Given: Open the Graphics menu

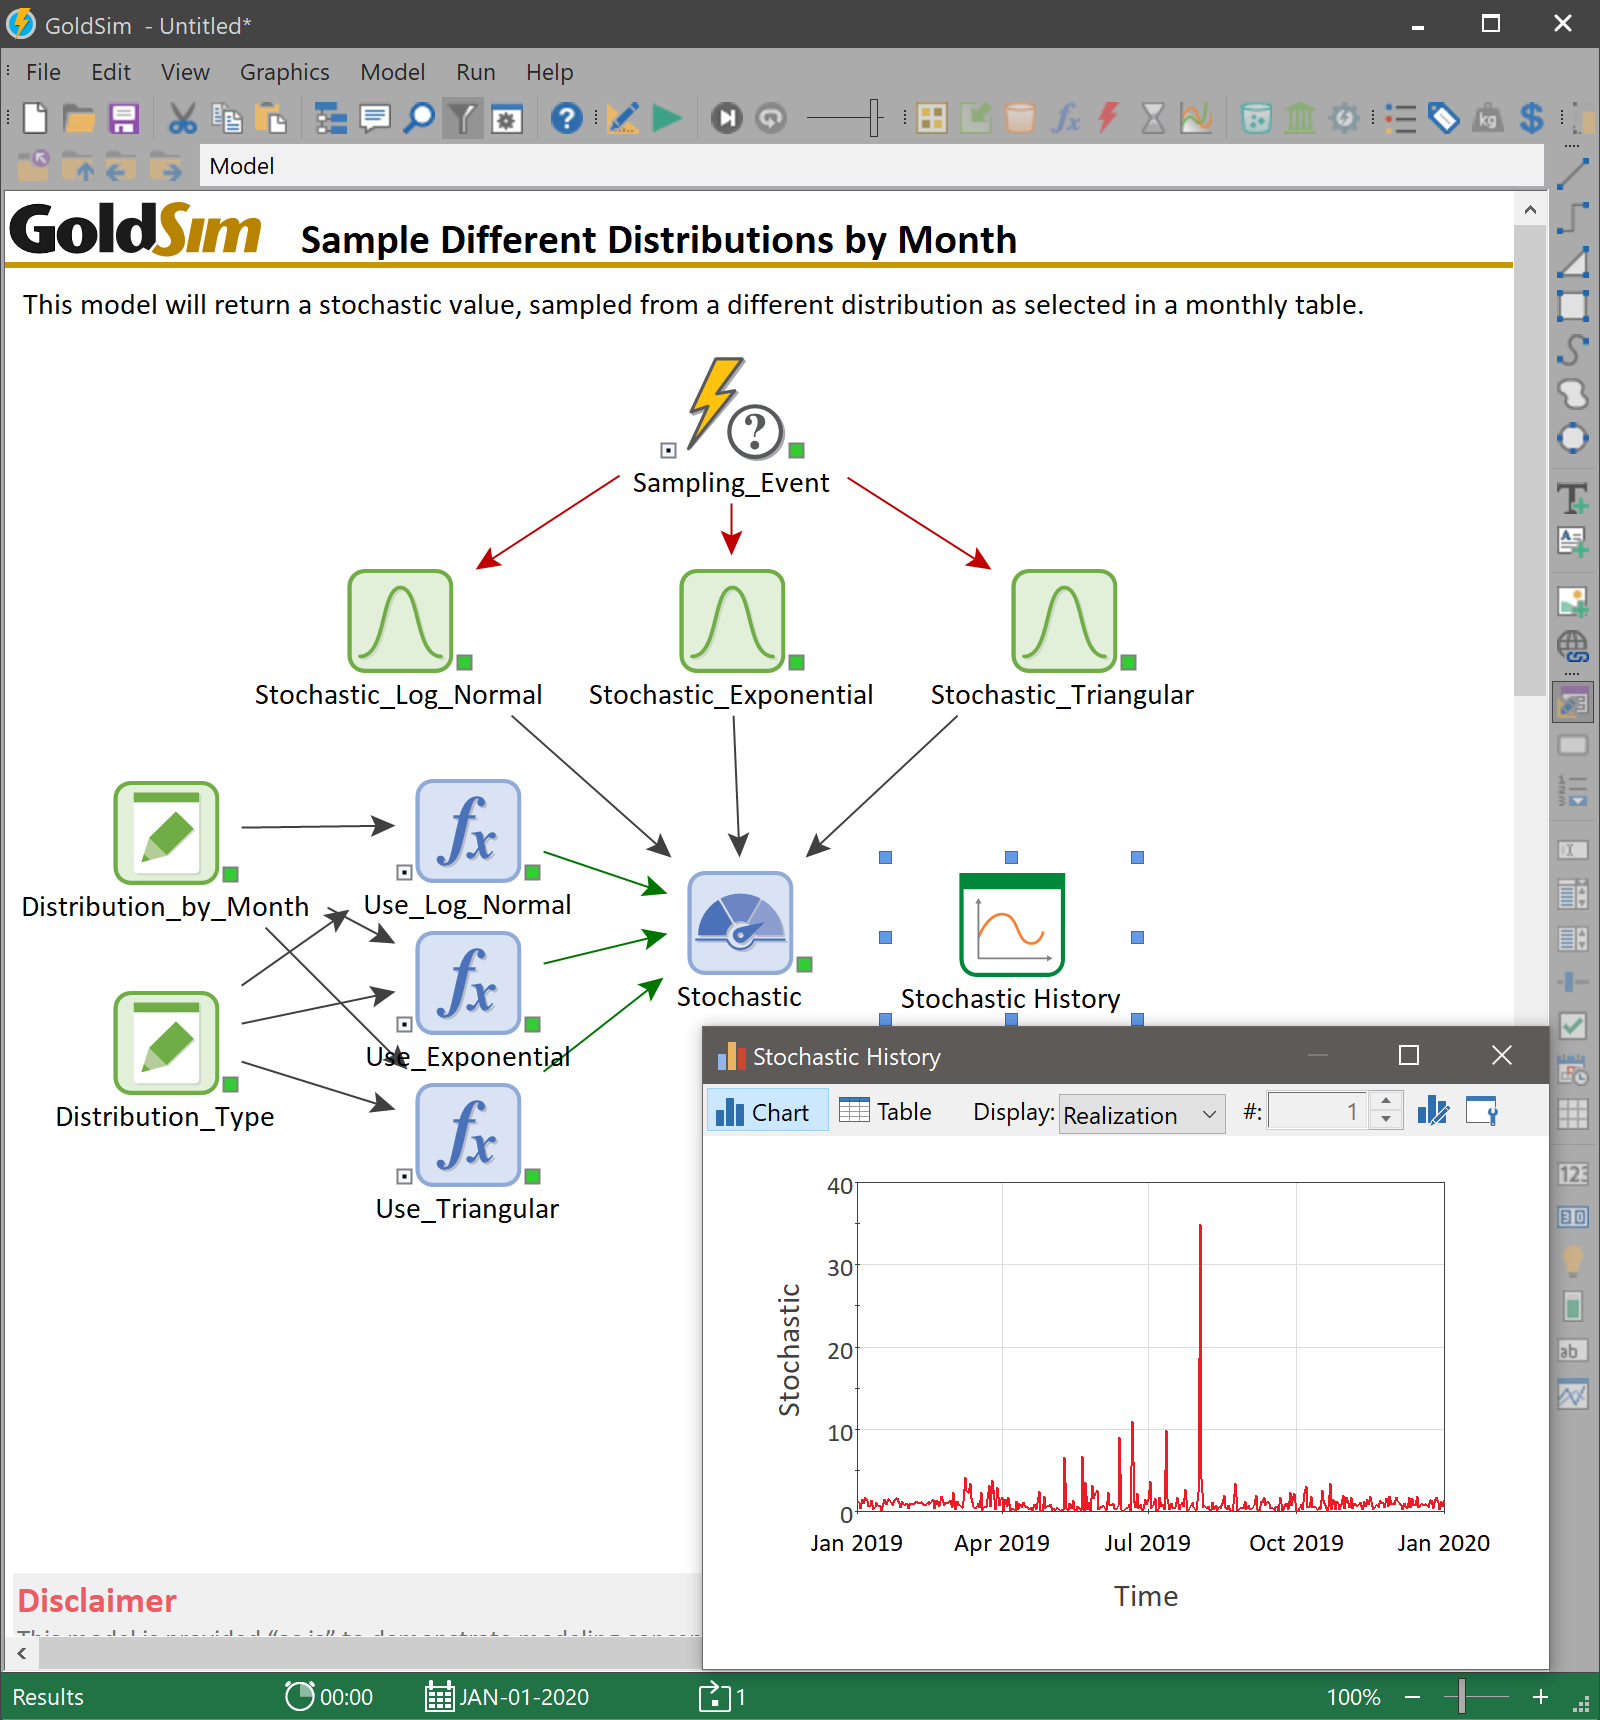Looking at the screenshot, I should [284, 71].
